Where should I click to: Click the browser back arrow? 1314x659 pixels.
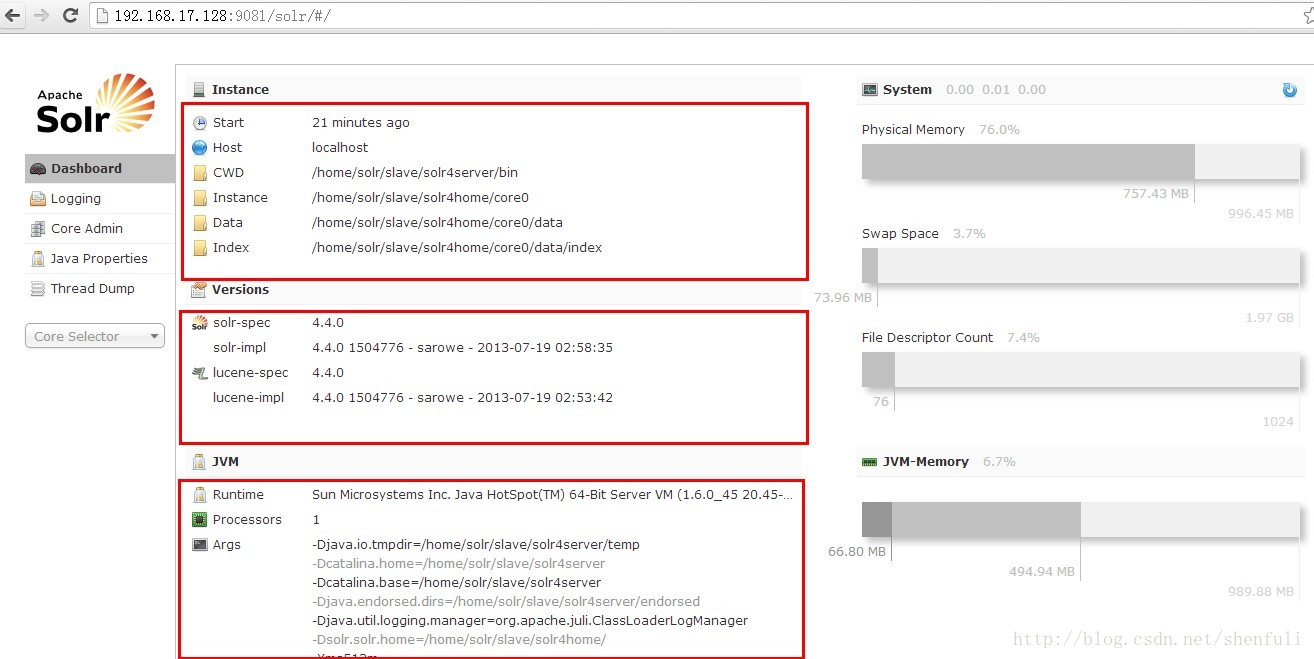13,15
